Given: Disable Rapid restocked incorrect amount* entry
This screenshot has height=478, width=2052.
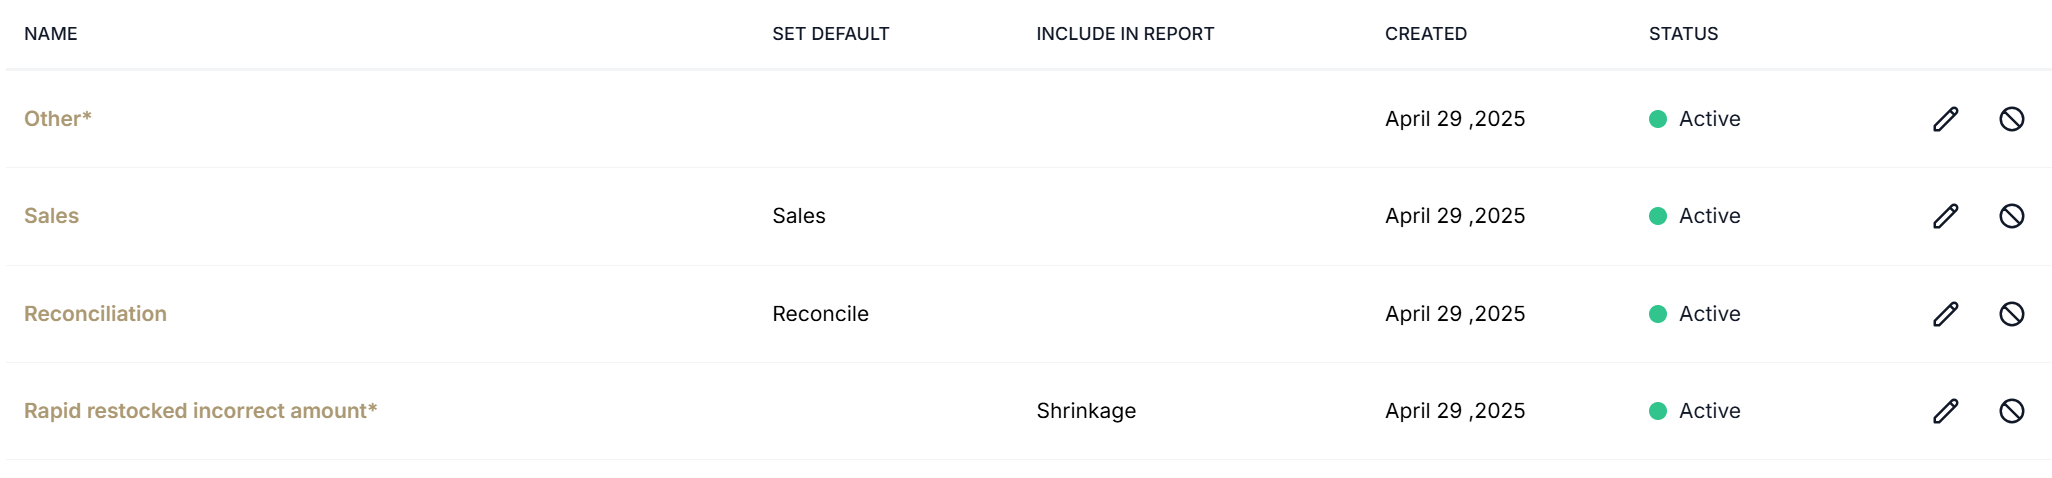Looking at the screenshot, I should coord(2011,411).
